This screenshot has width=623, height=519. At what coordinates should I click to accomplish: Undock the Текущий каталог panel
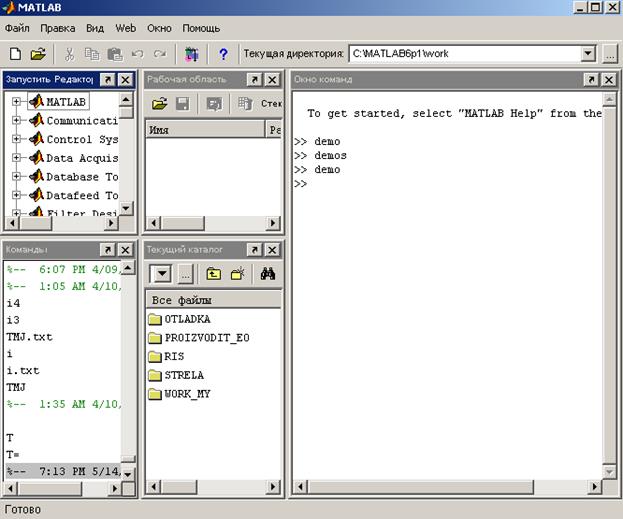coord(254,250)
